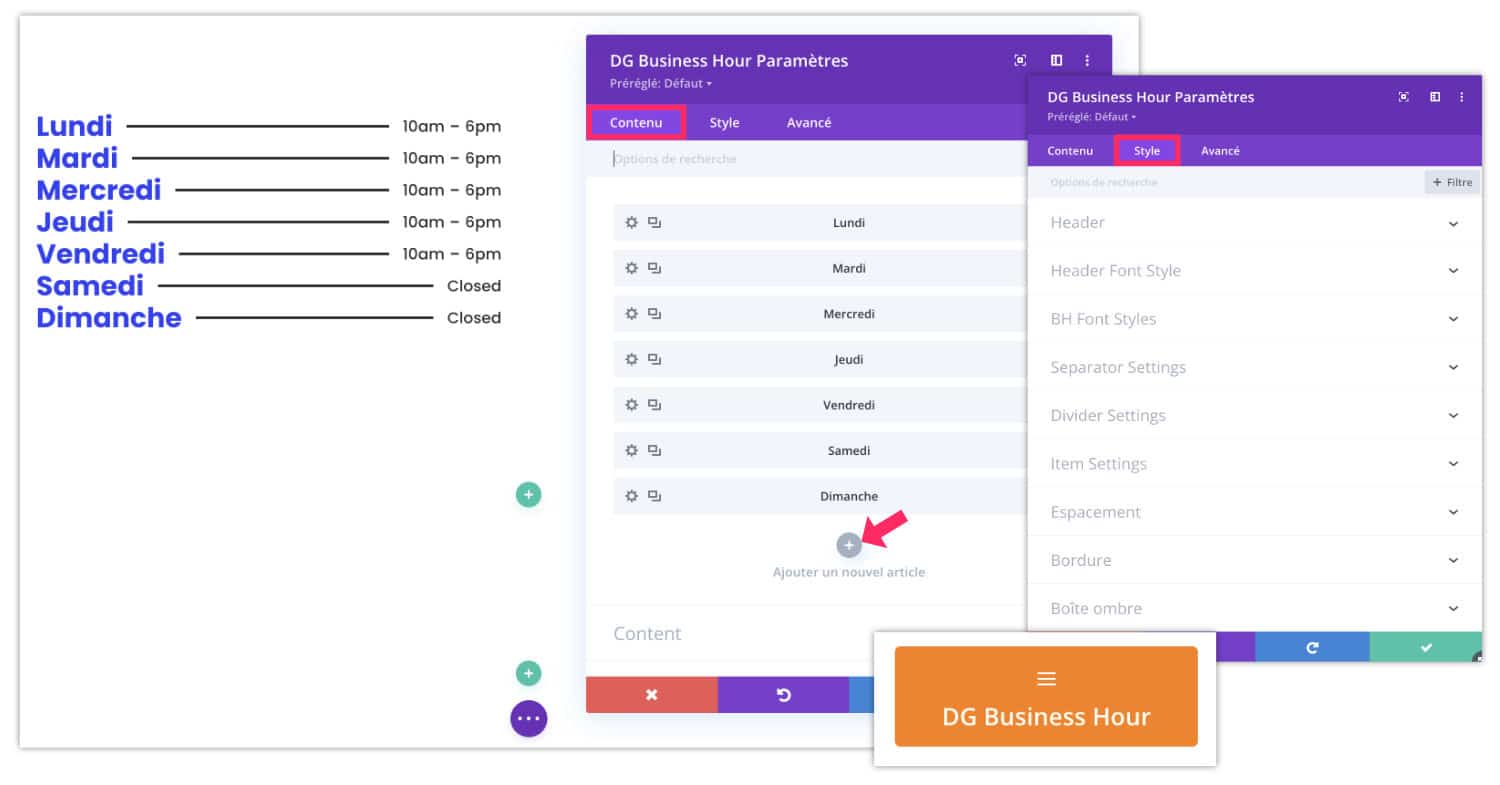
Task: Duplicate the Lundi item
Action: point(655,223)
